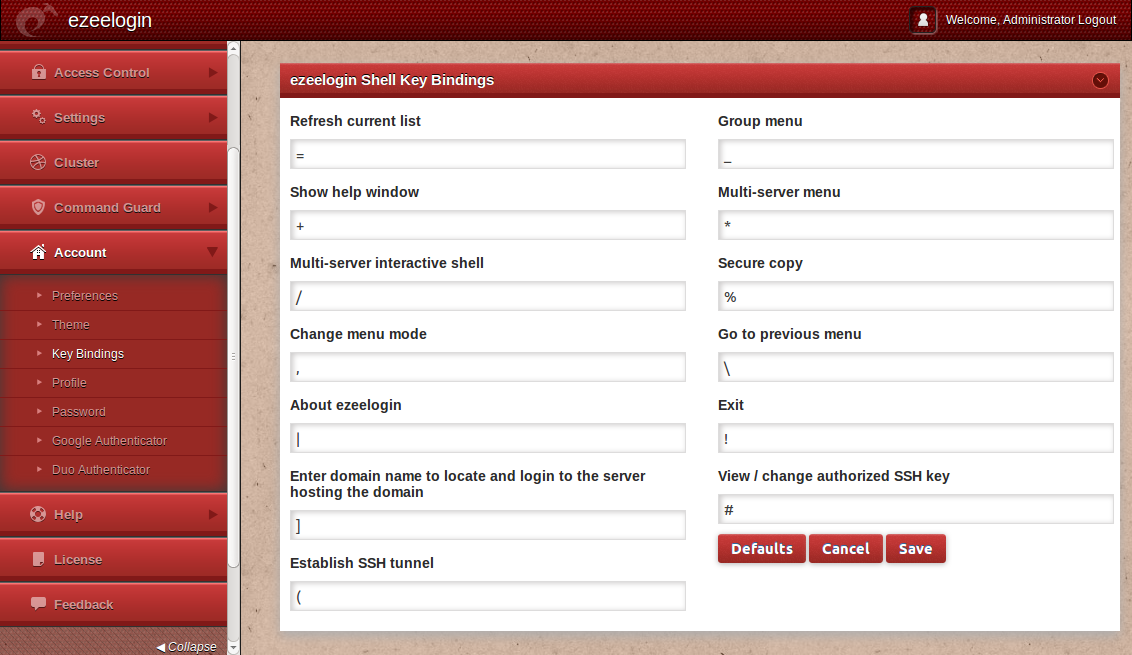Expand the Command Guard menu arrow
Image resolution: width=1132 pixels, height=655 pixels.
212,207
